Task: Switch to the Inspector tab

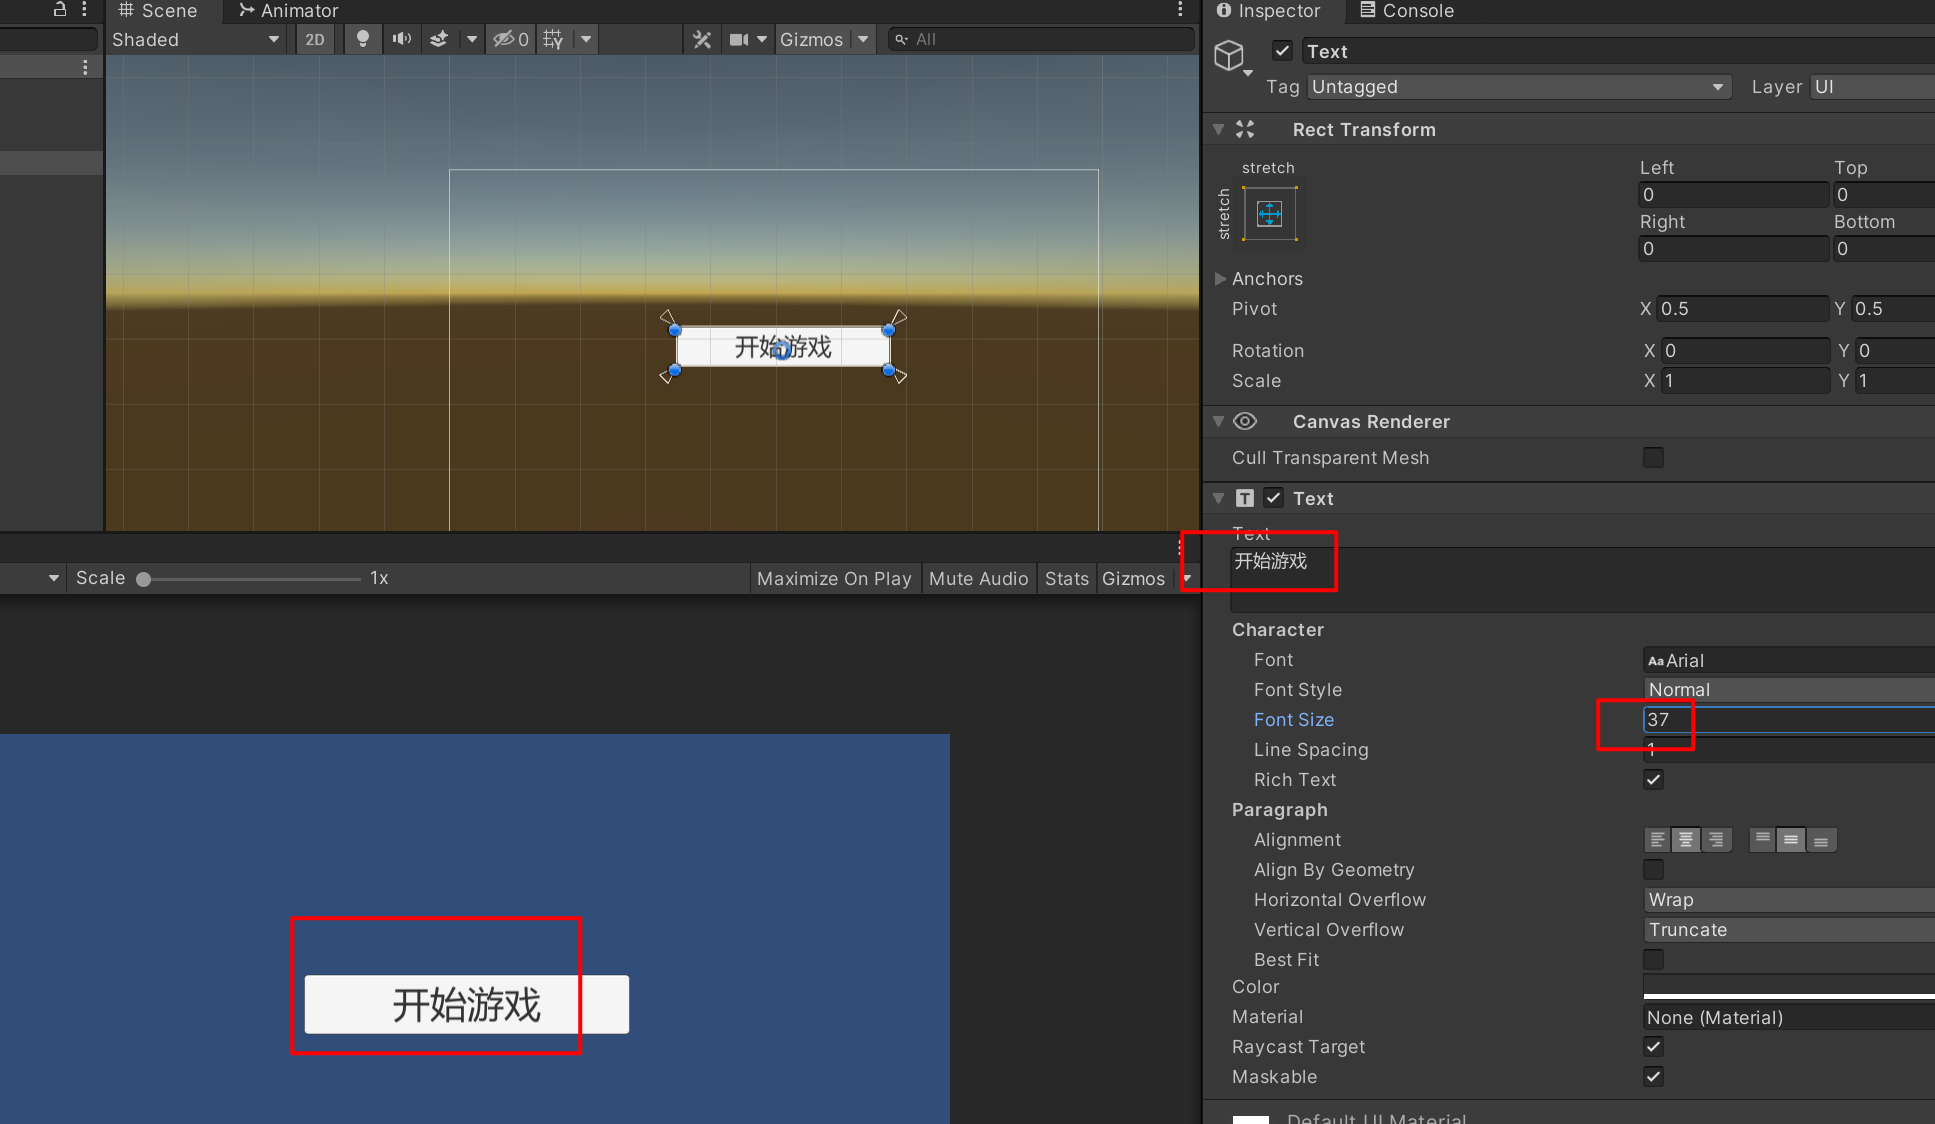Action: point(1268,11)
